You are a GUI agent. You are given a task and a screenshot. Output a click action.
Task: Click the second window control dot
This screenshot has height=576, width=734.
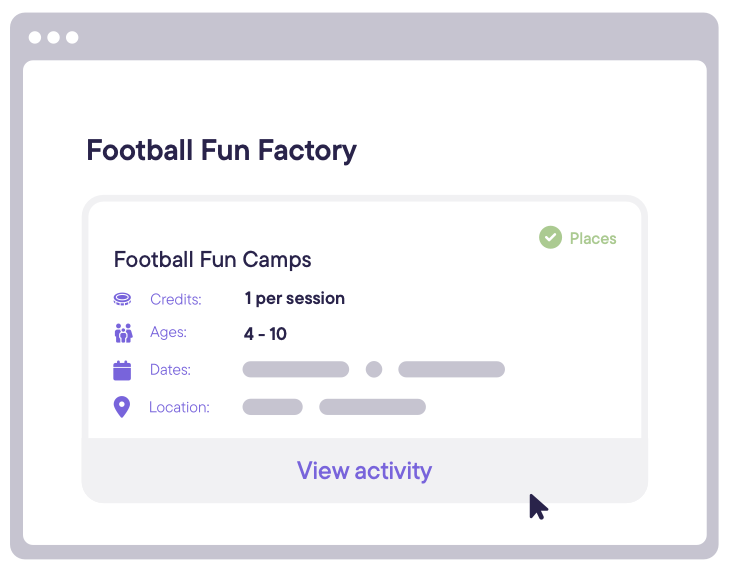pos(53,37)
